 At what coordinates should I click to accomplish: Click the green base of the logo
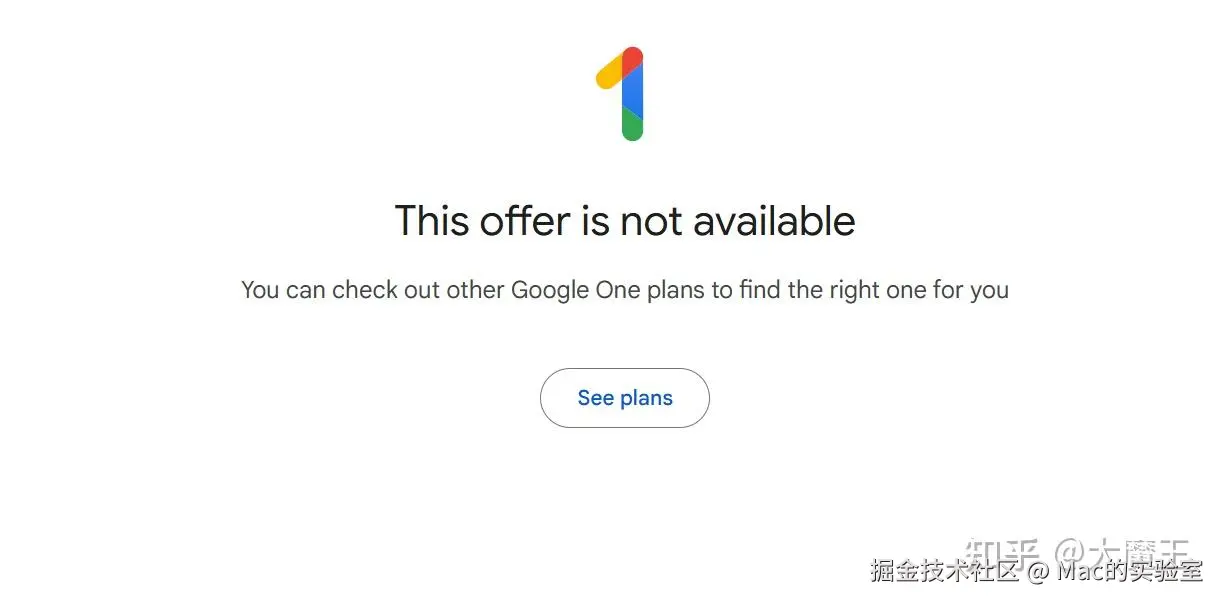pos(632,126)
